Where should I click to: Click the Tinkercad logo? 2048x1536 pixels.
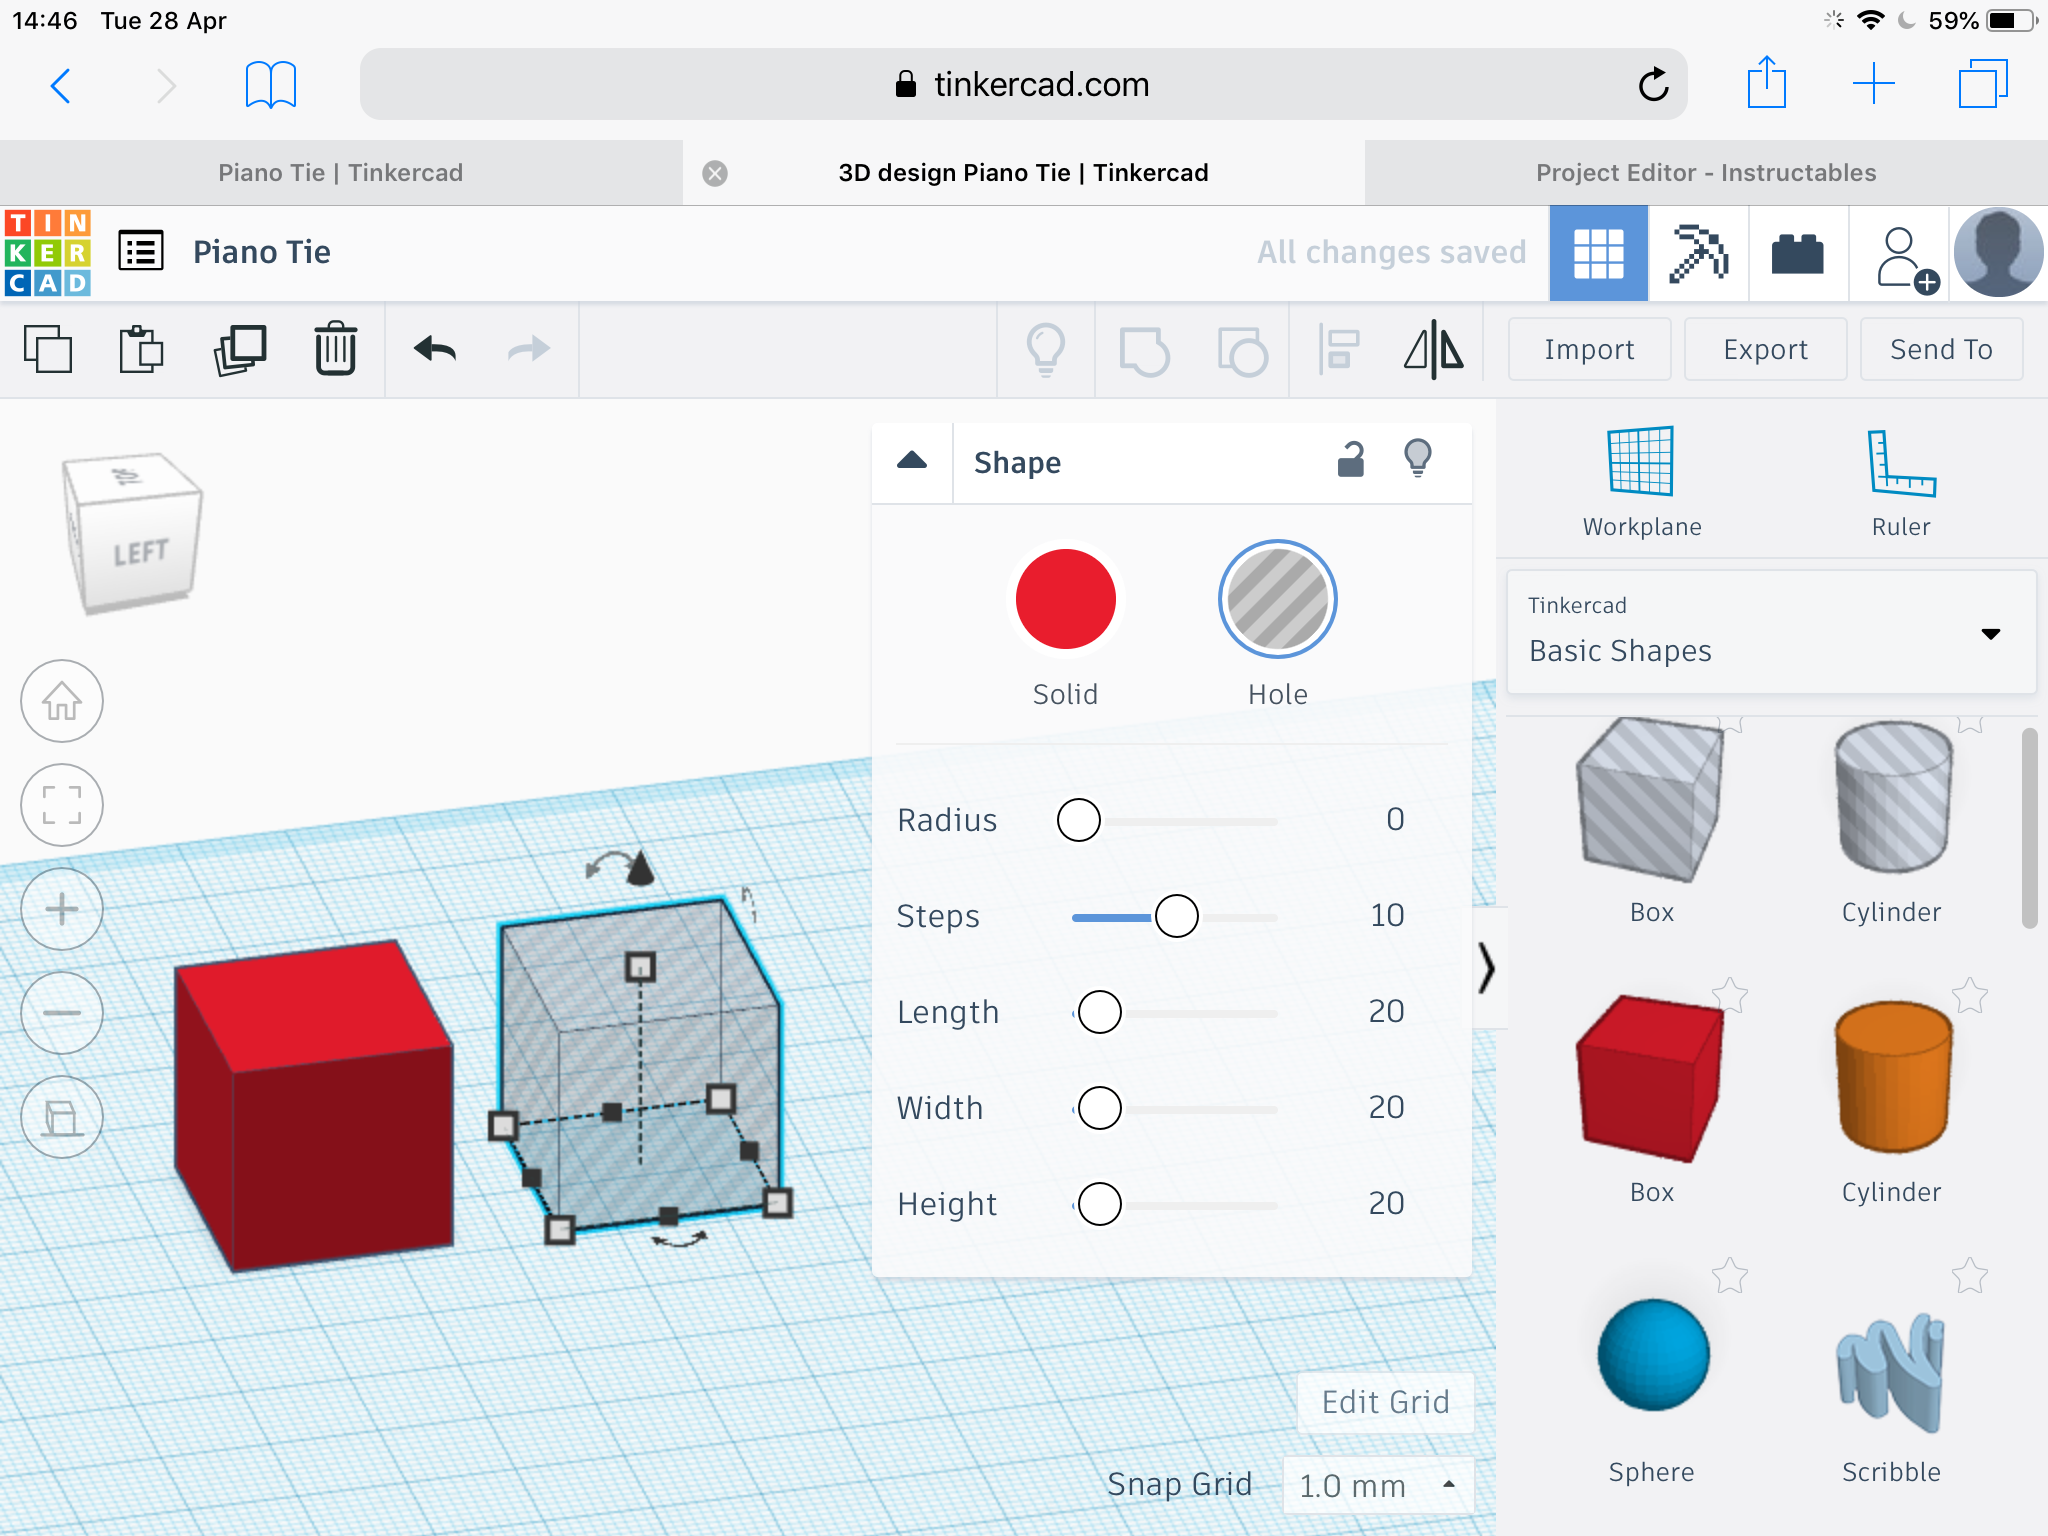point(48,252)
